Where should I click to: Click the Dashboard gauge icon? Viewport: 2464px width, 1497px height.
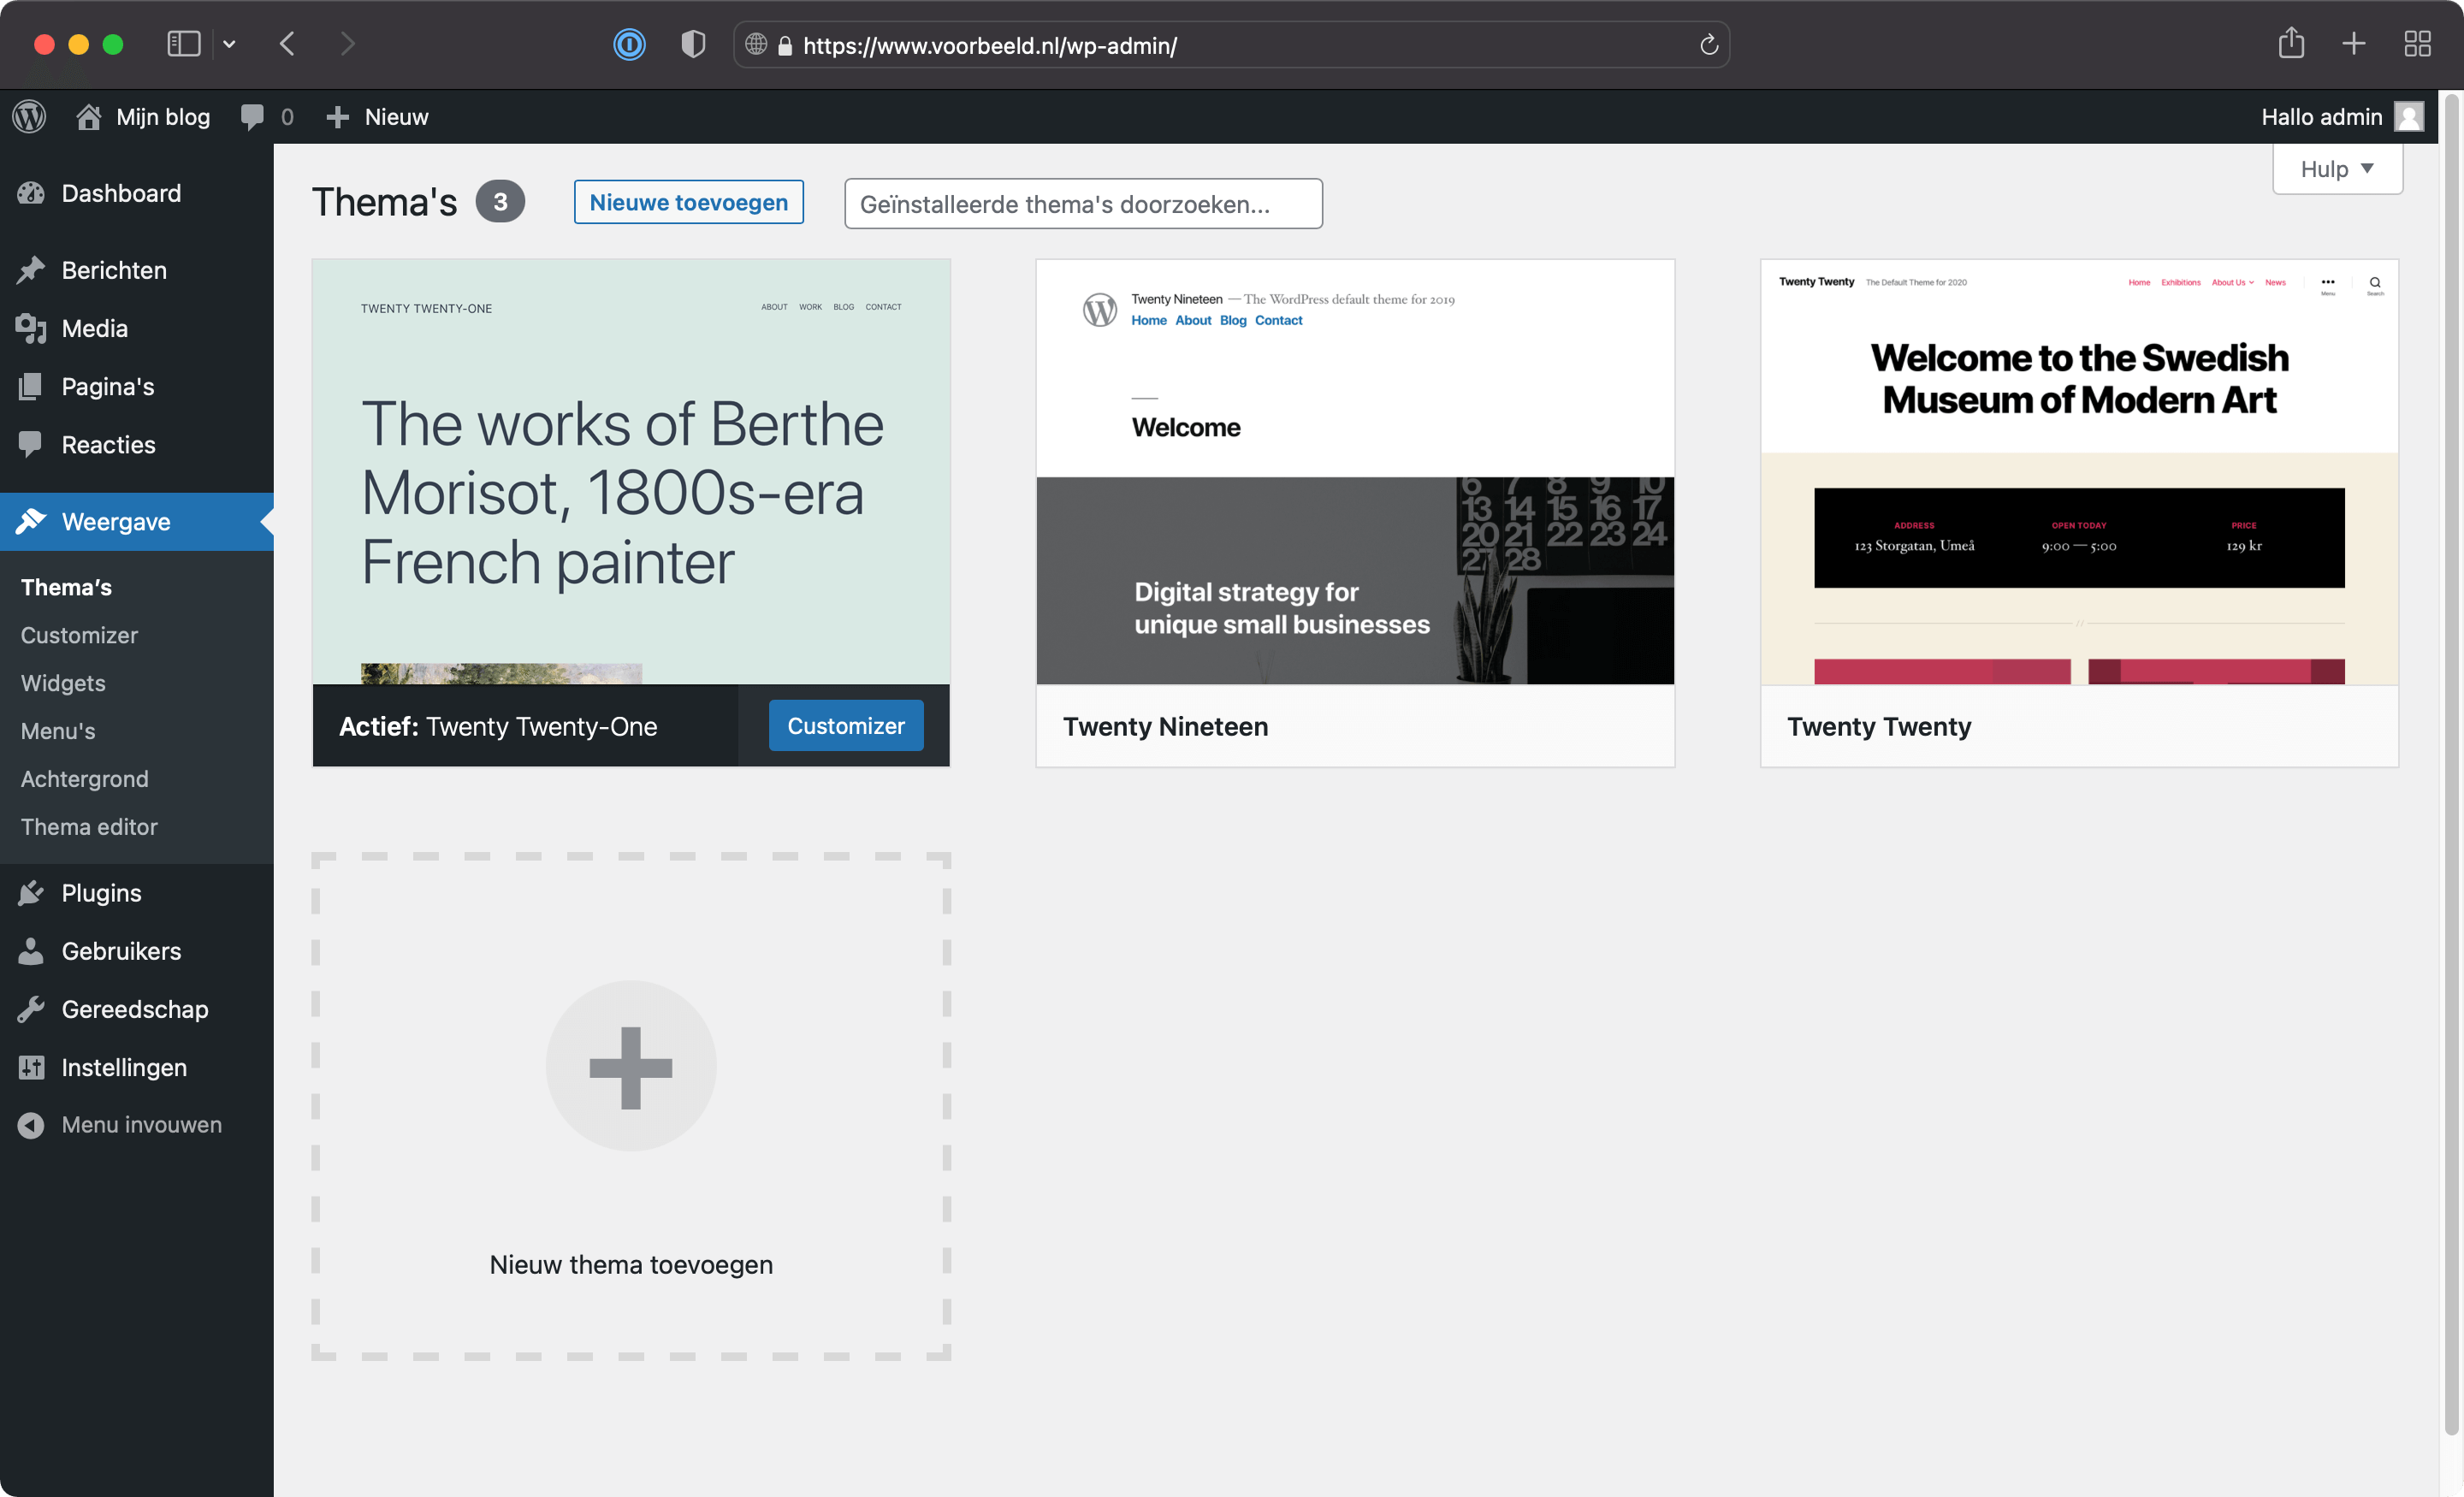(31, 193)
